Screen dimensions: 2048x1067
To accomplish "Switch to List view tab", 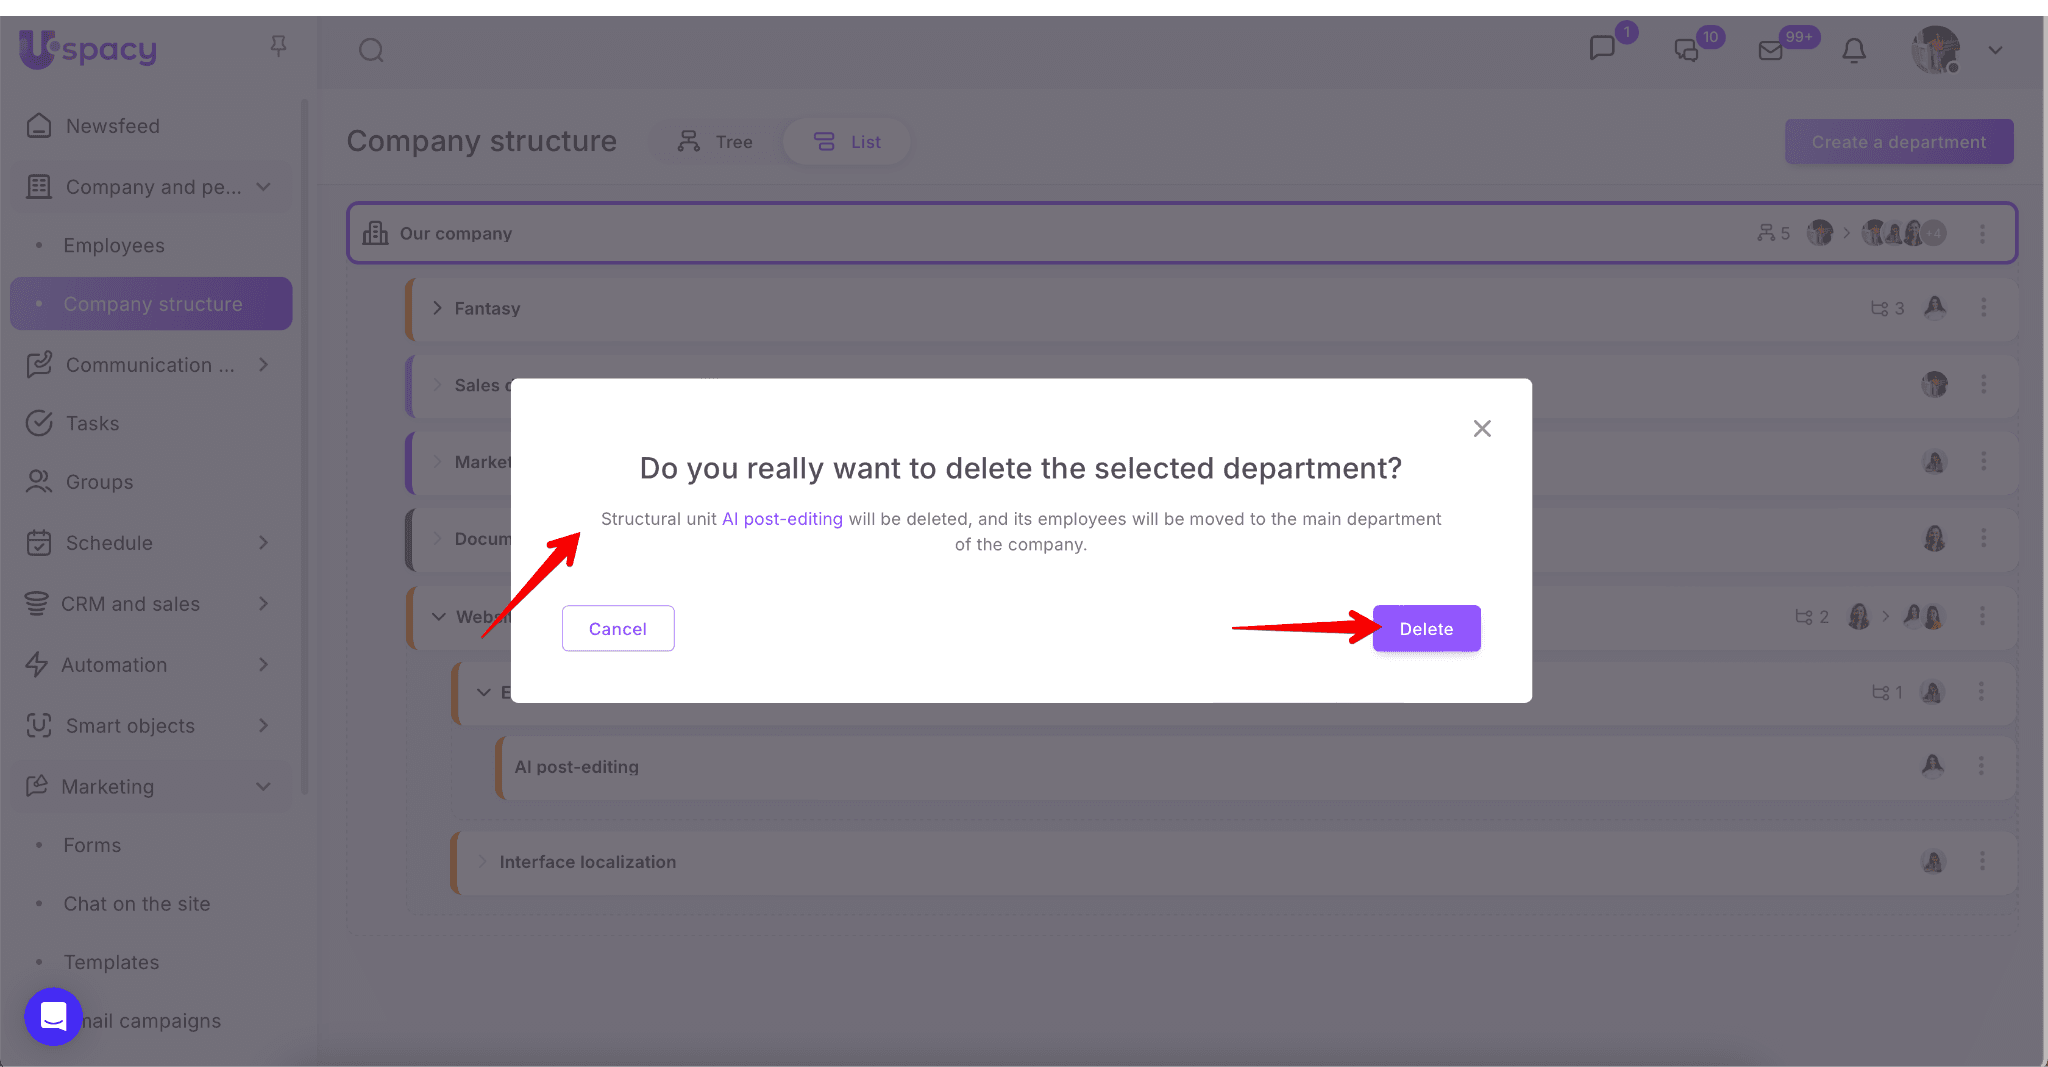I will tap(847, 142).
